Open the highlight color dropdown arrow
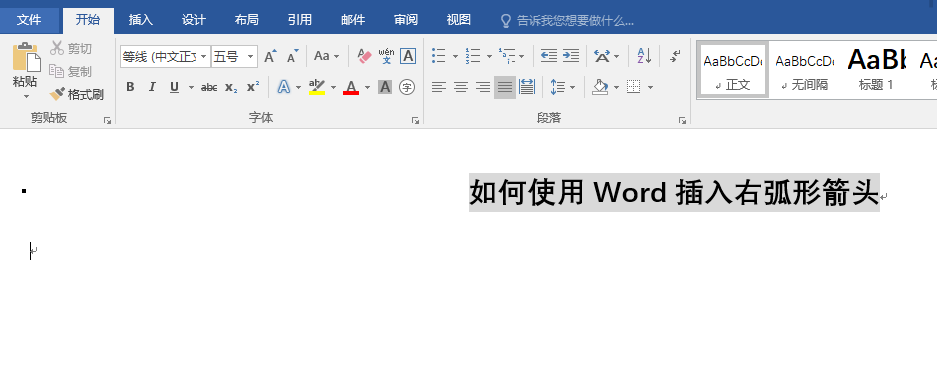937x383 pixels. (x=333, y=88)
